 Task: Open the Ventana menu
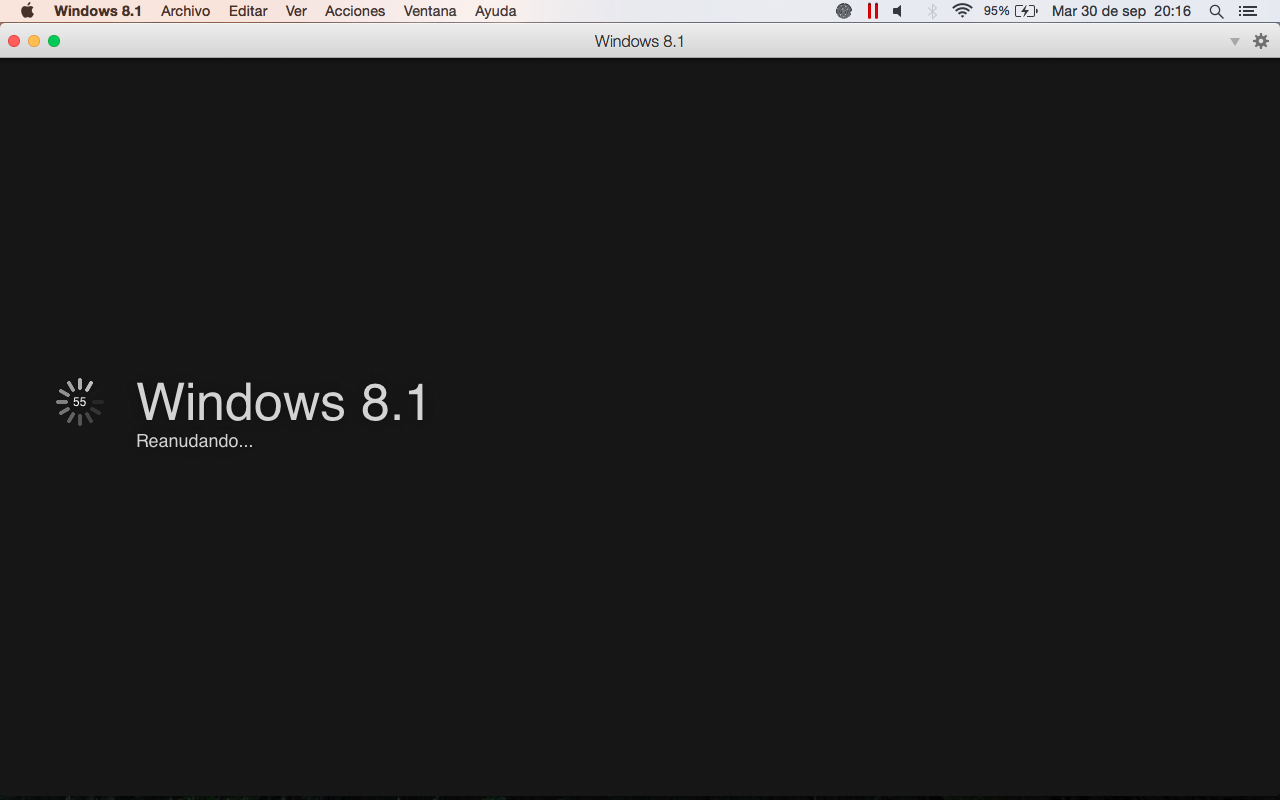pyautogui.click(x=430, y=11)
